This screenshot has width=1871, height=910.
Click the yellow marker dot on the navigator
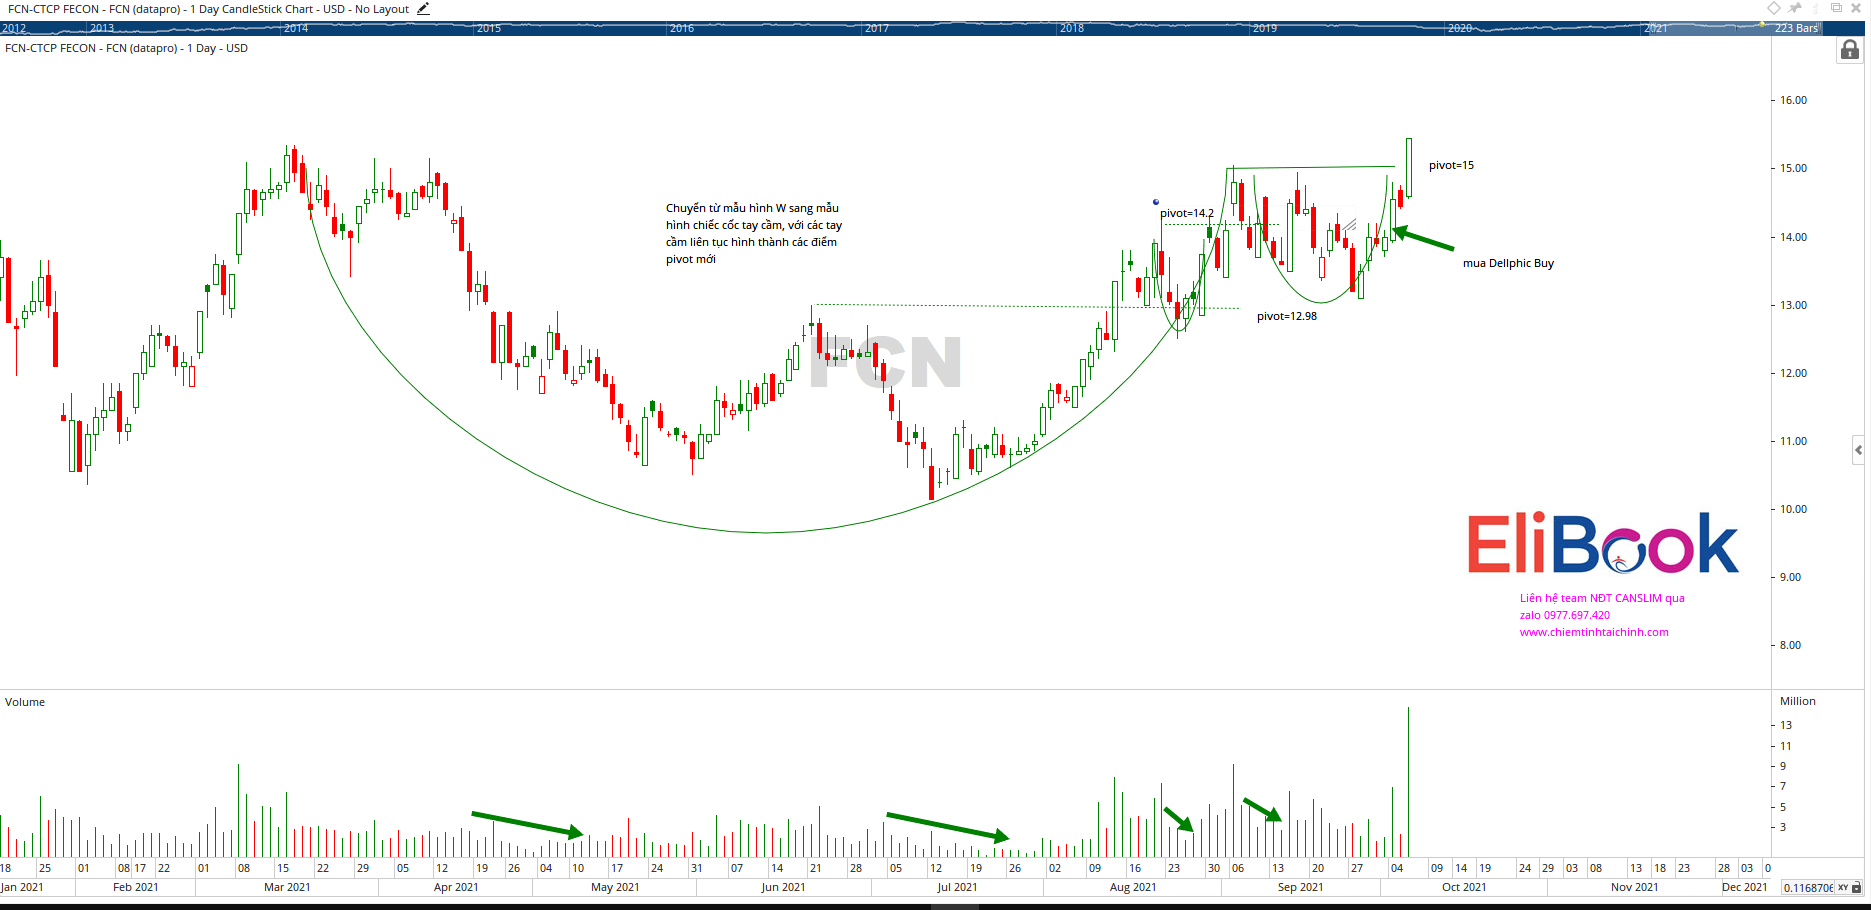(1762, 24)
